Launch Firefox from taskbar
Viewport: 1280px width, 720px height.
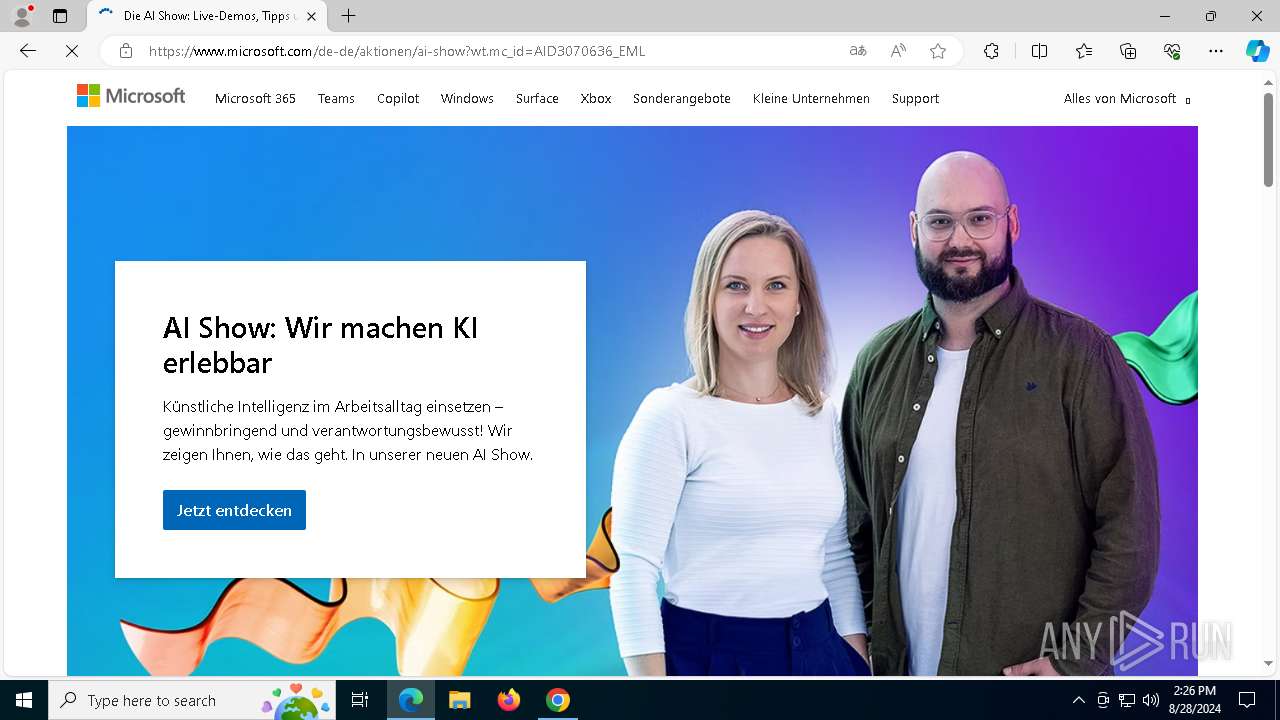[x=509, y=700]
